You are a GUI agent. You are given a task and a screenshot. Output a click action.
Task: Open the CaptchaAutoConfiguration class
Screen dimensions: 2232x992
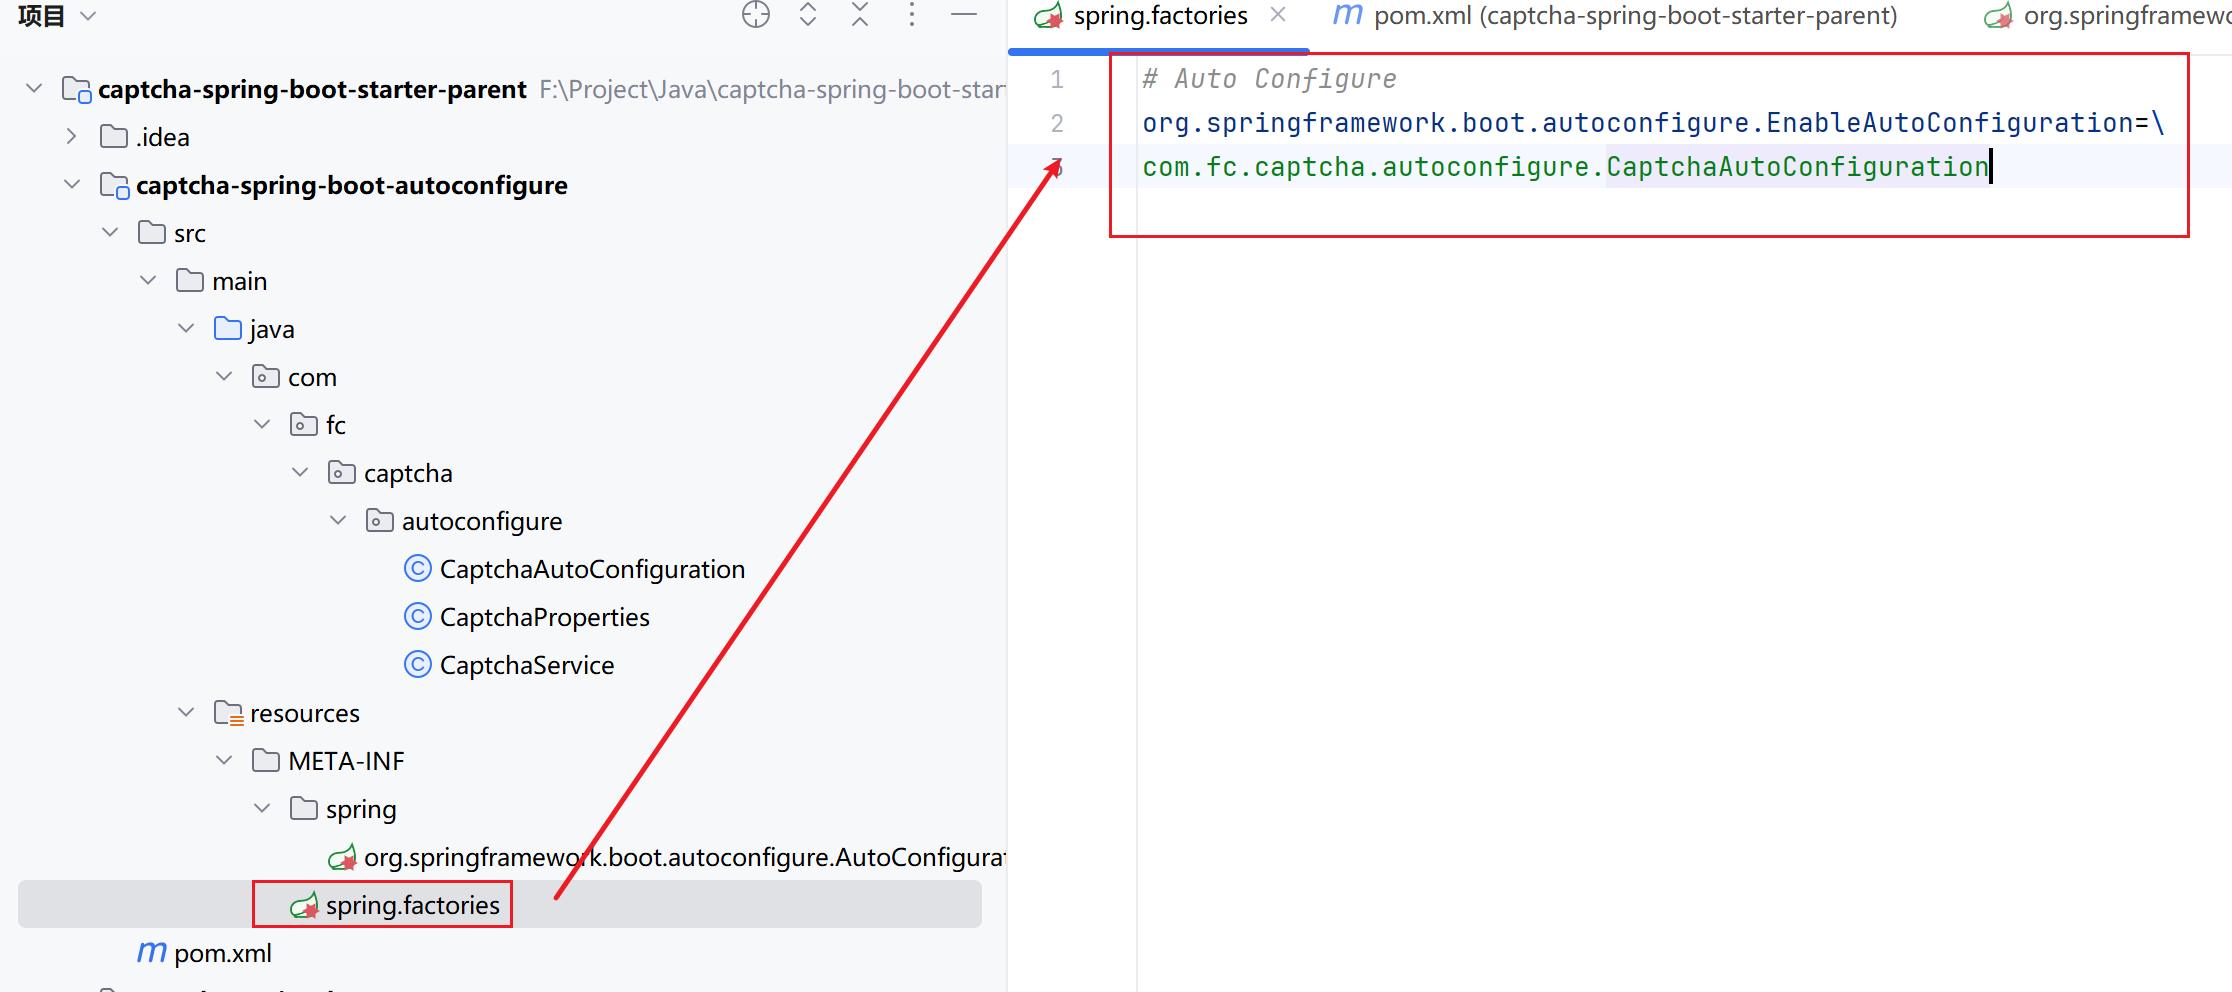[592, 568]
